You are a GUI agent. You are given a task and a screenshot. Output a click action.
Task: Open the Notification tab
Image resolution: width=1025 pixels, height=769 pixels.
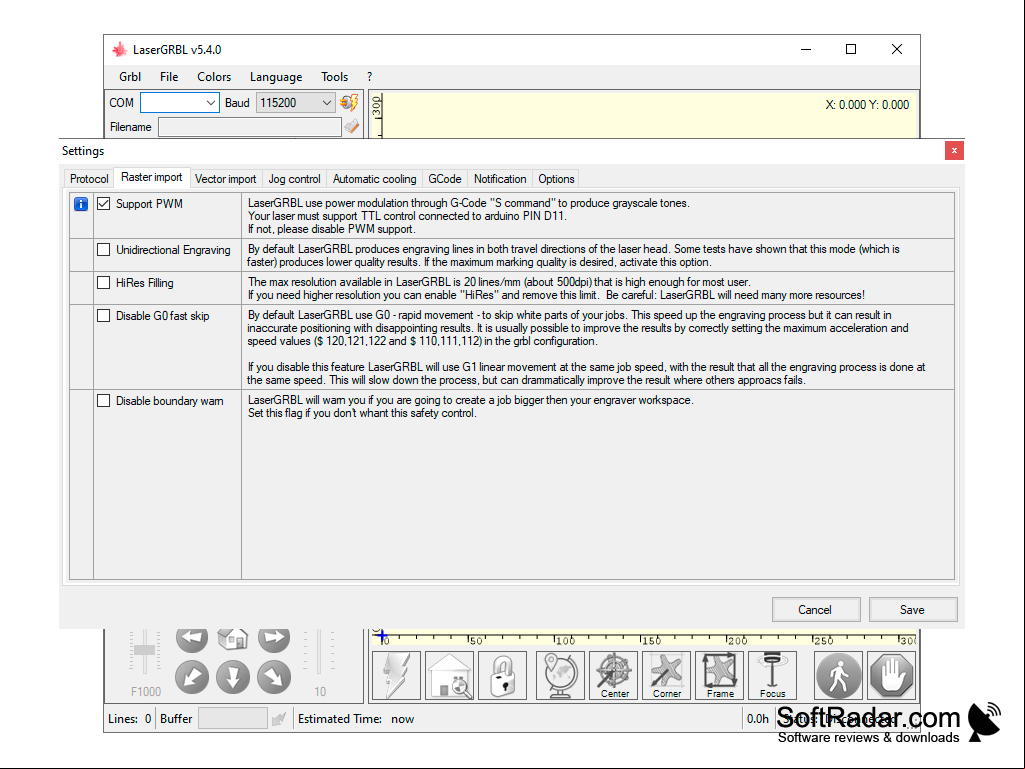[x=500, y=179]
